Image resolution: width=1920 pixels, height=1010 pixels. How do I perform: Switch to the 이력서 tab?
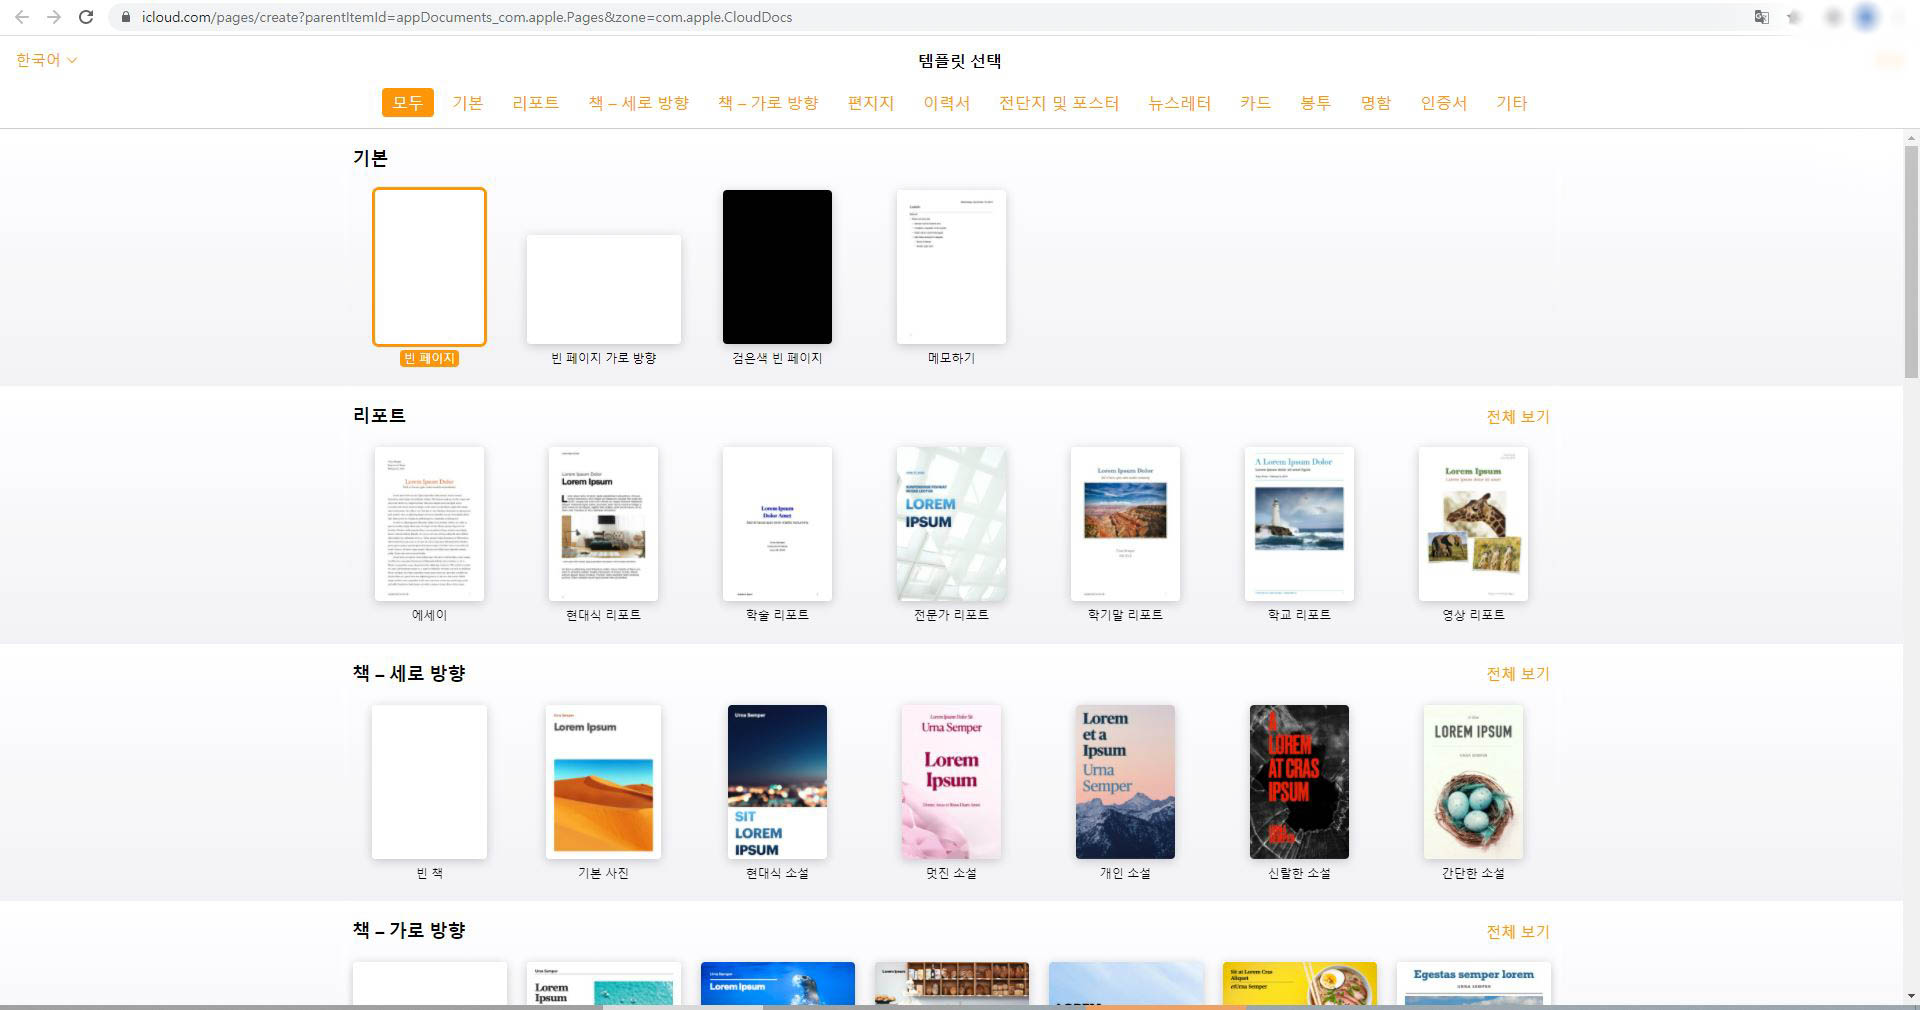click(x=946, y=103)
